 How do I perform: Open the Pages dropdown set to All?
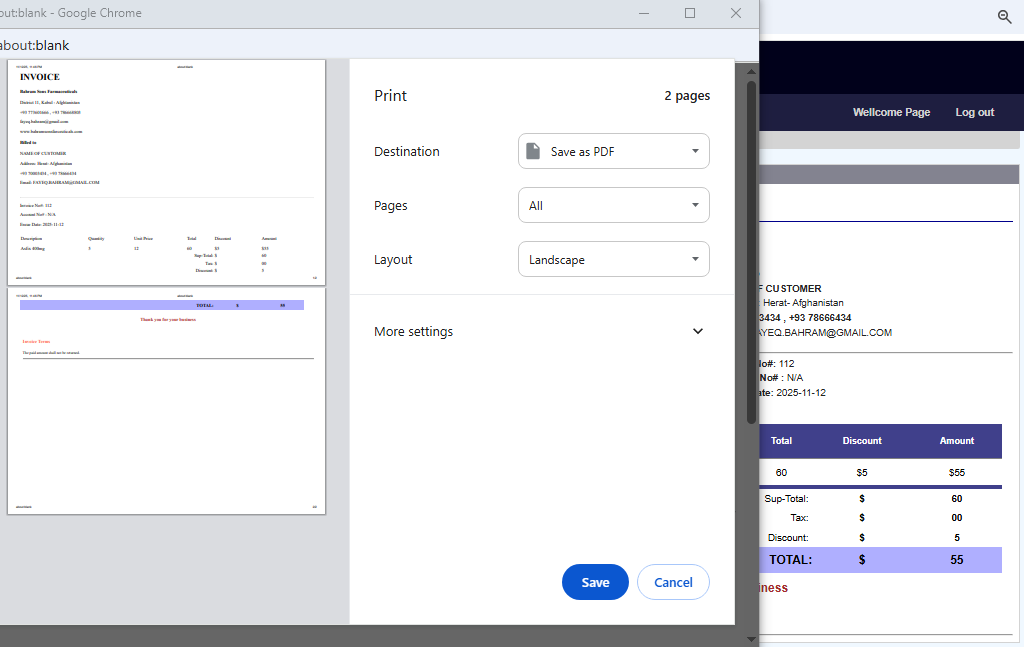click(x=613, y=206)
